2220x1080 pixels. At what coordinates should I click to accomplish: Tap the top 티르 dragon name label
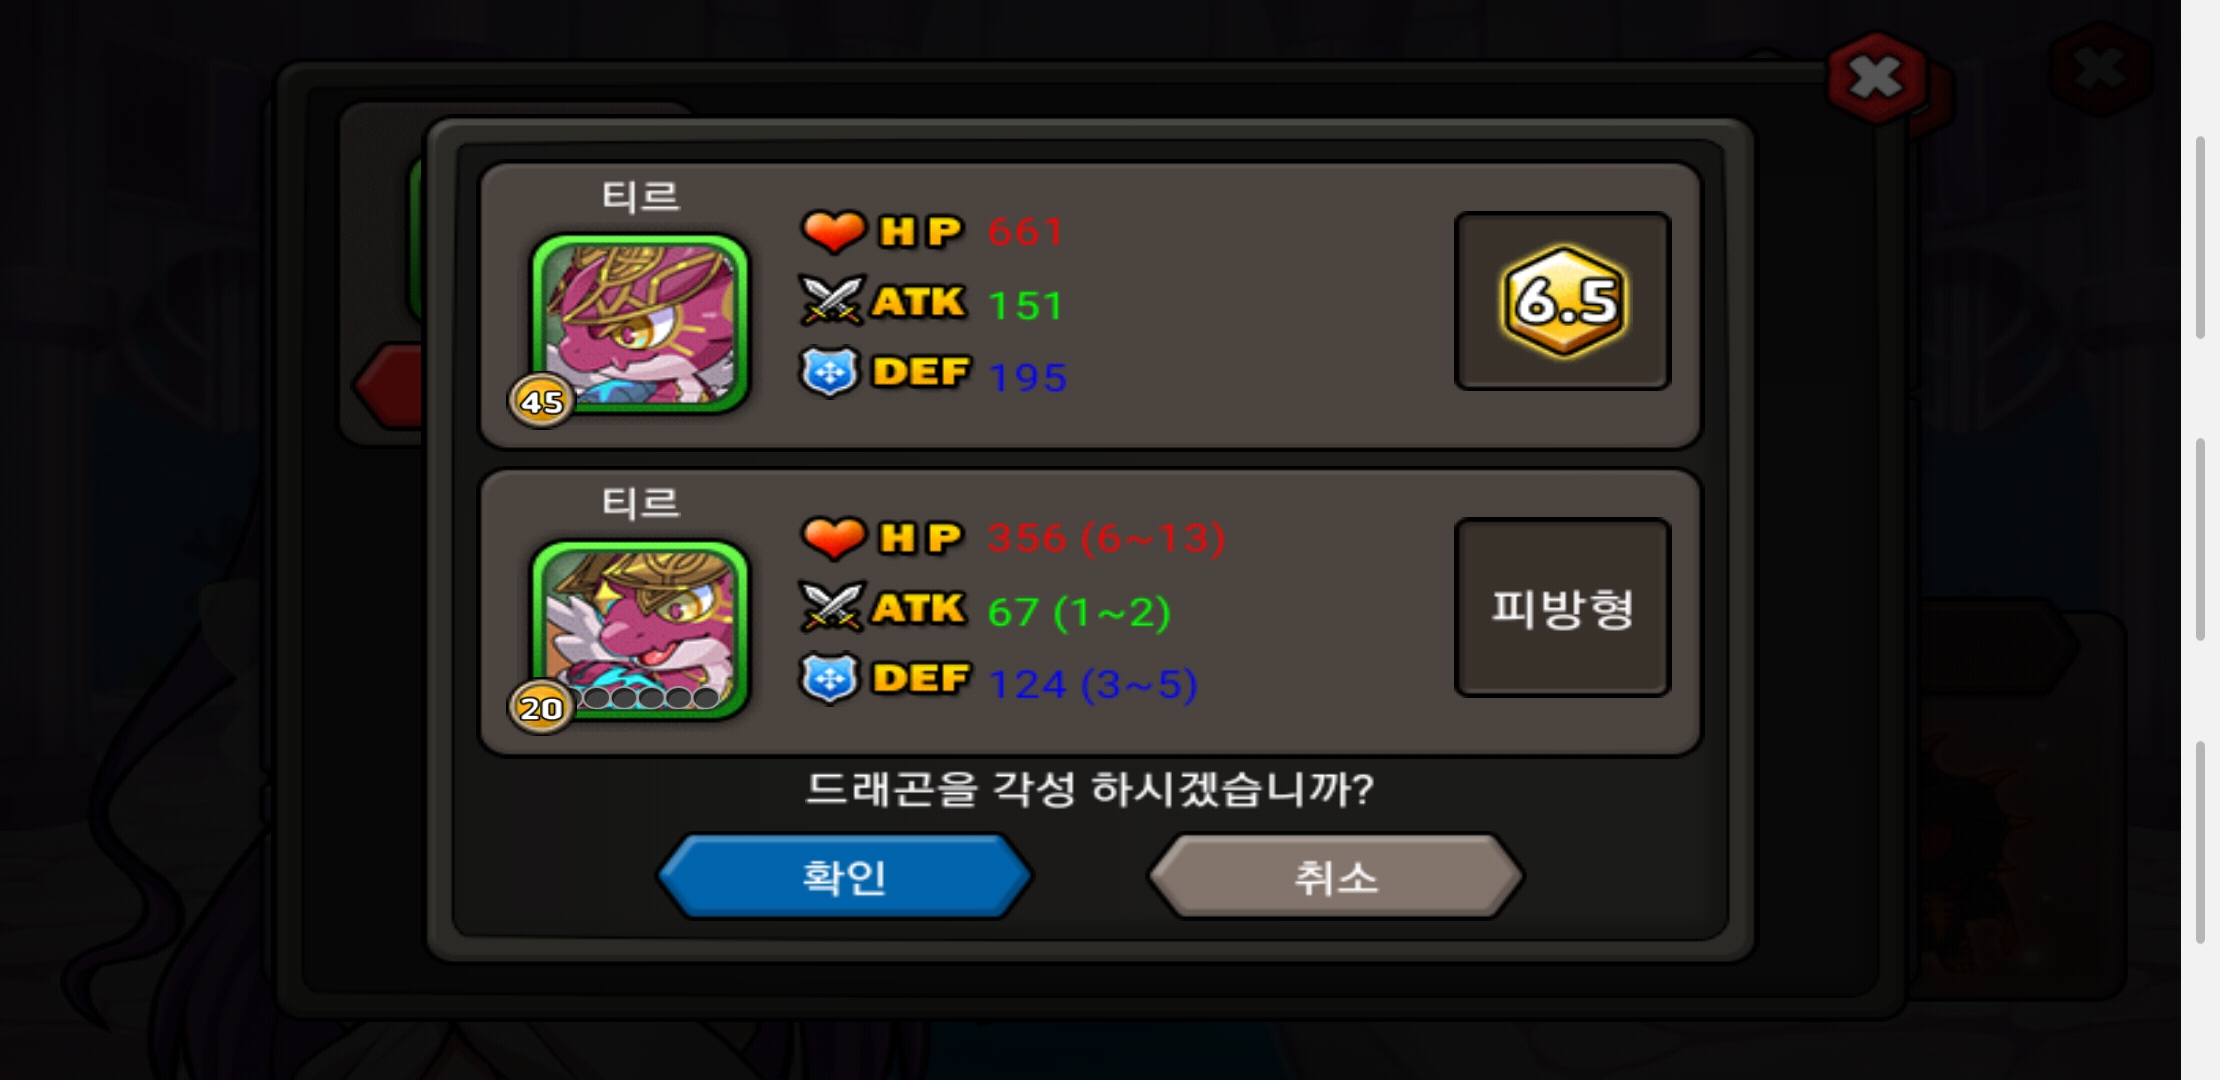point(640,195)
